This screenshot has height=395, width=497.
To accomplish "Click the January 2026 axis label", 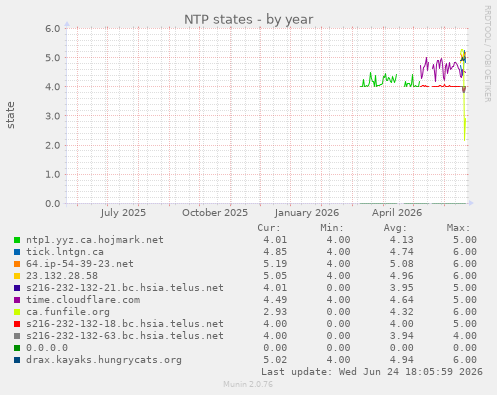I will [x=307, y=213].
